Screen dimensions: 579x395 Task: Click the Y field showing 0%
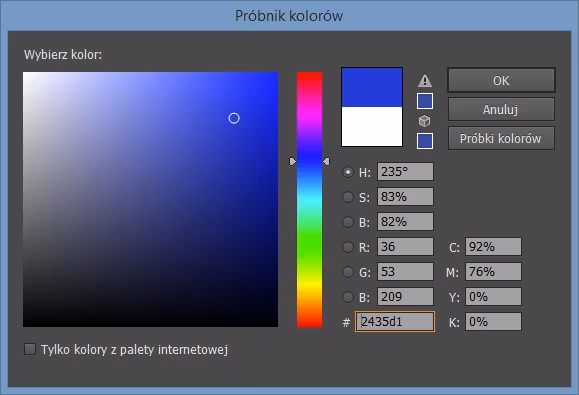[493, 297]
